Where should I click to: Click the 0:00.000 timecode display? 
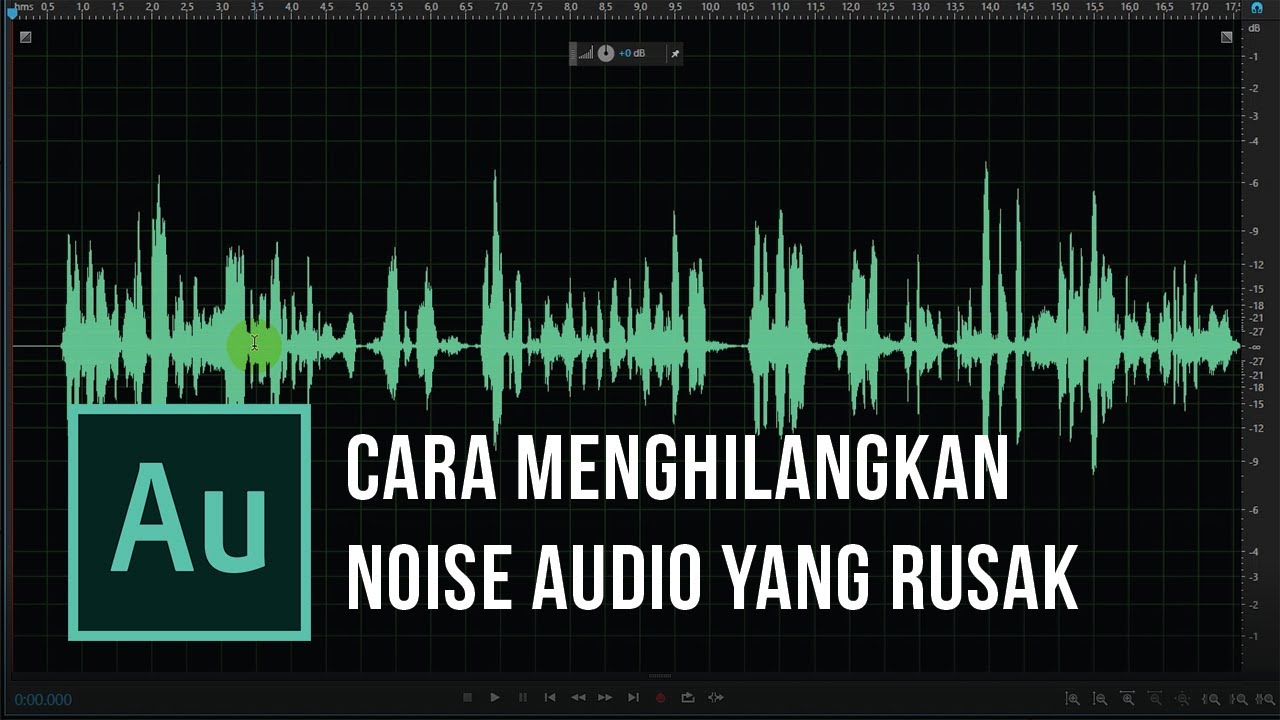[x=43, y=700]
